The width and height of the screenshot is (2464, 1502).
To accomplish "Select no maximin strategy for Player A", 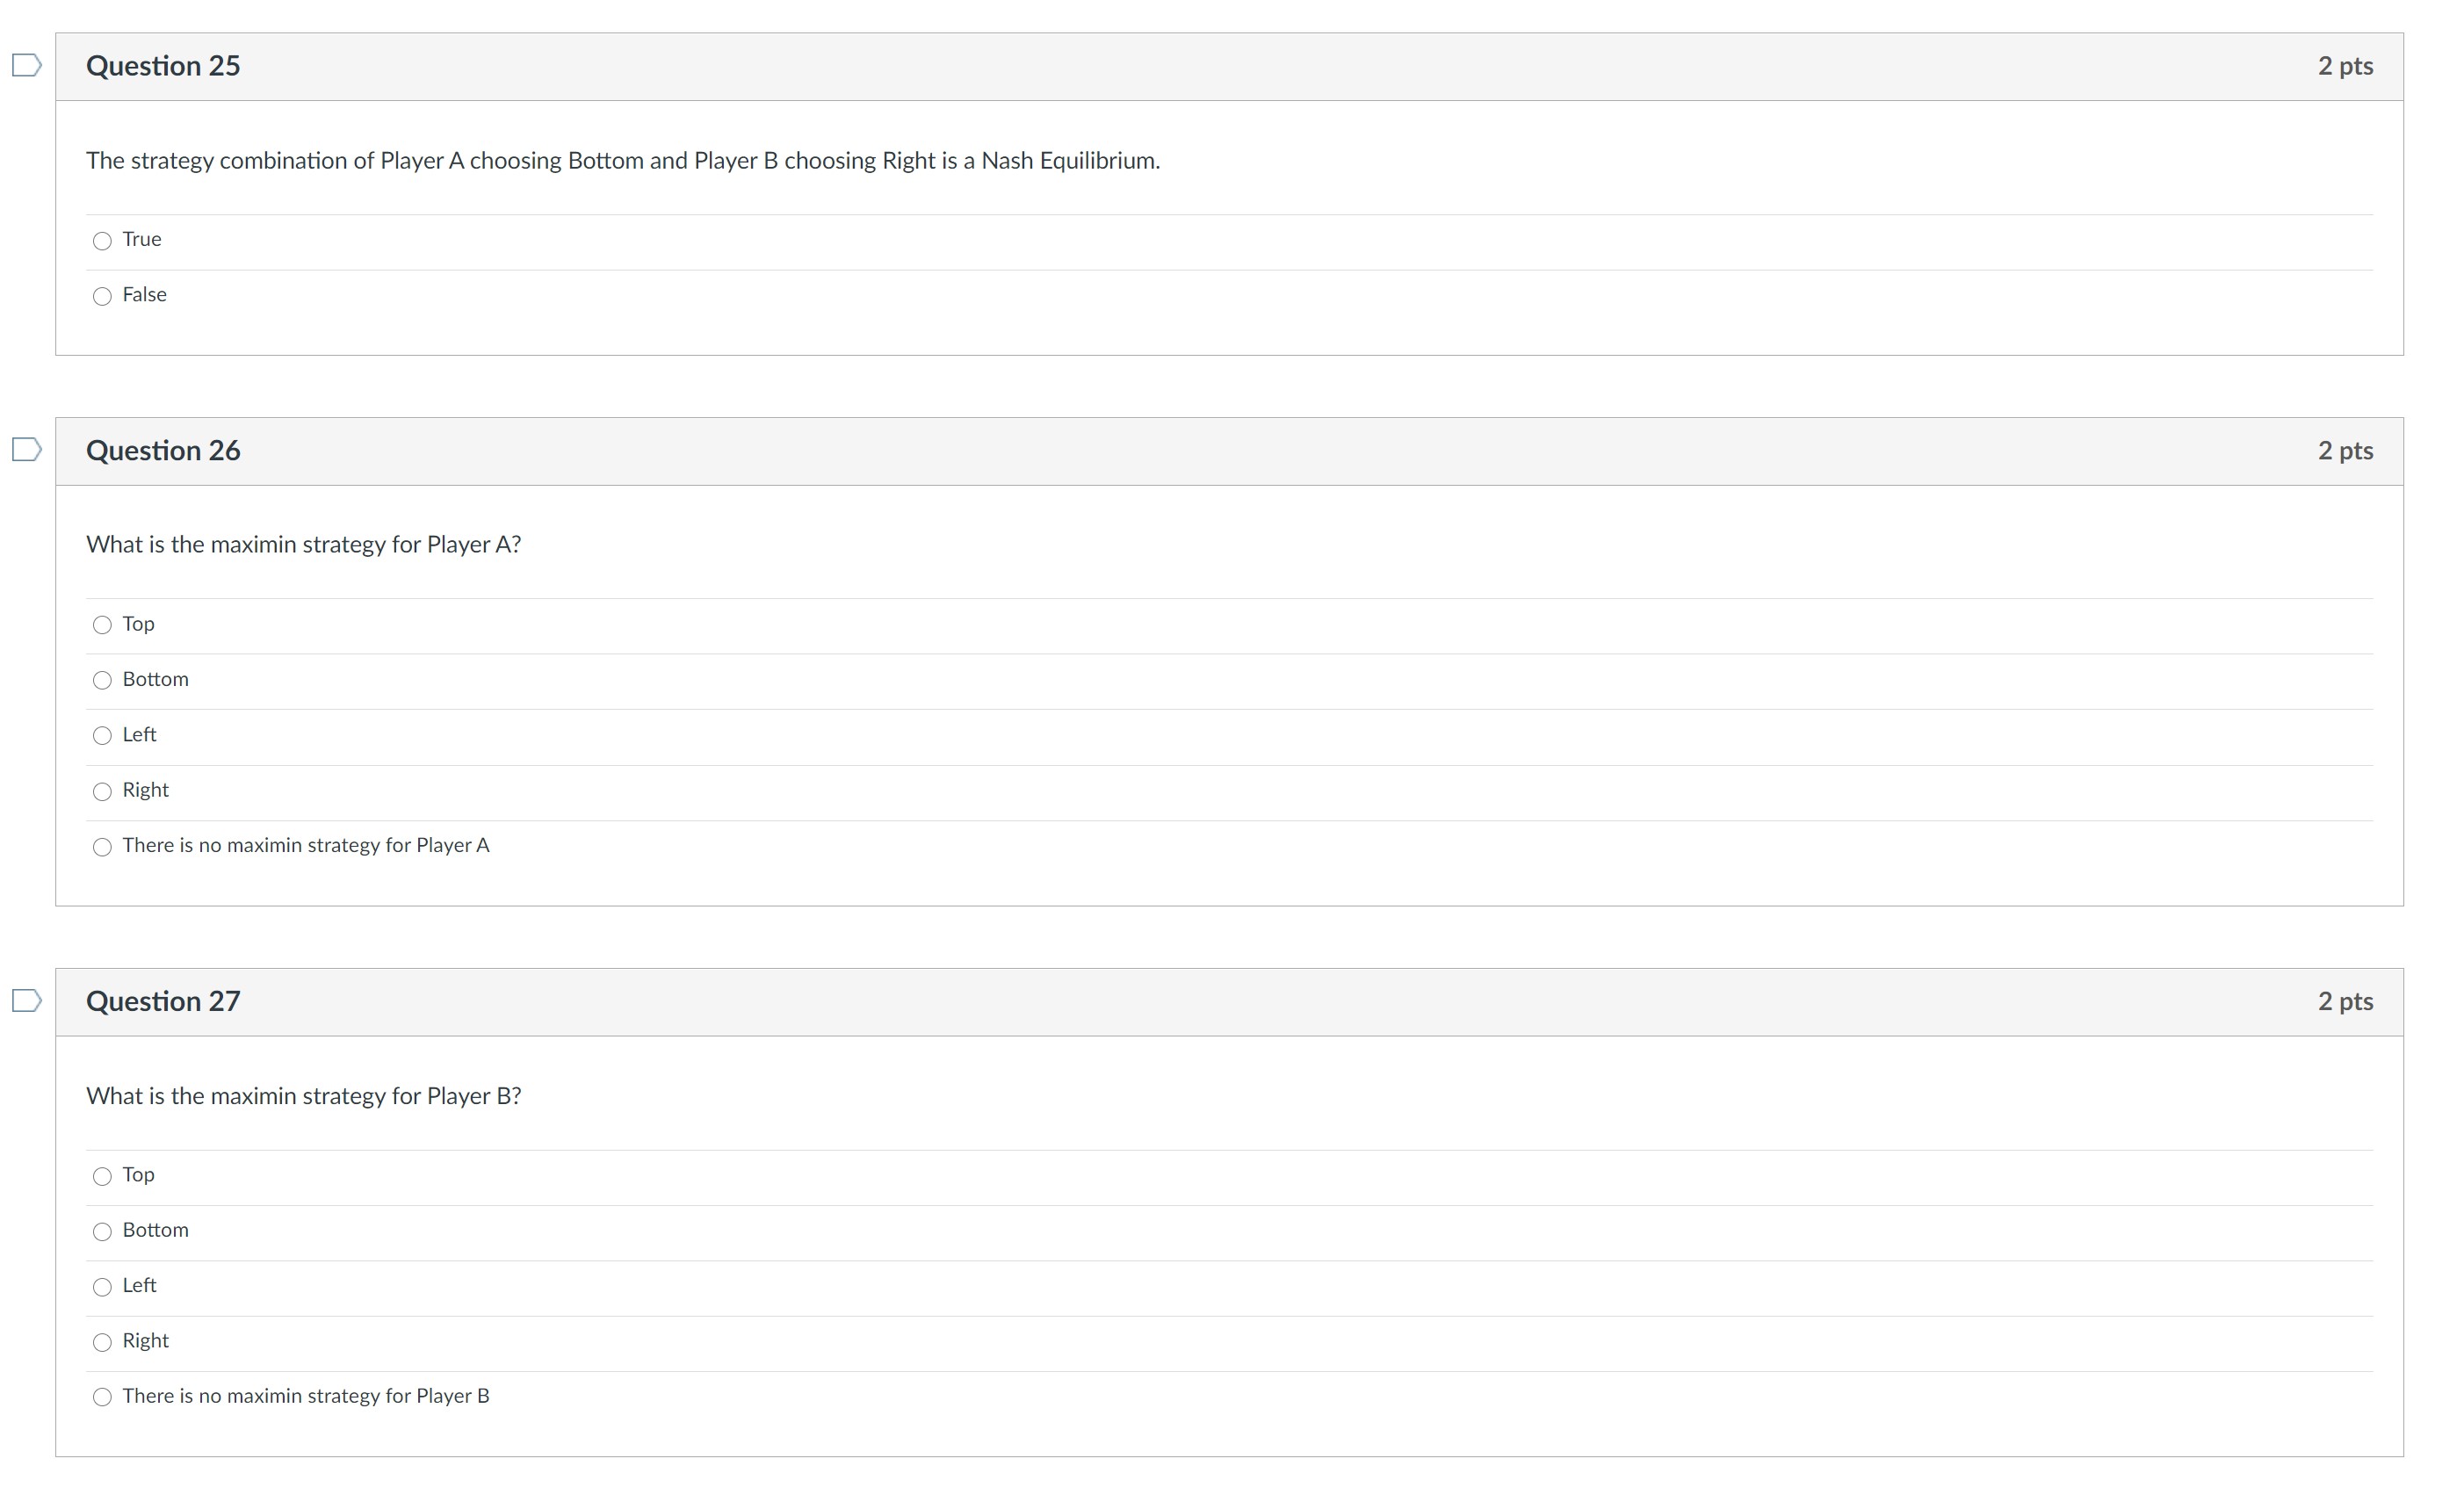I will (102, 848).
